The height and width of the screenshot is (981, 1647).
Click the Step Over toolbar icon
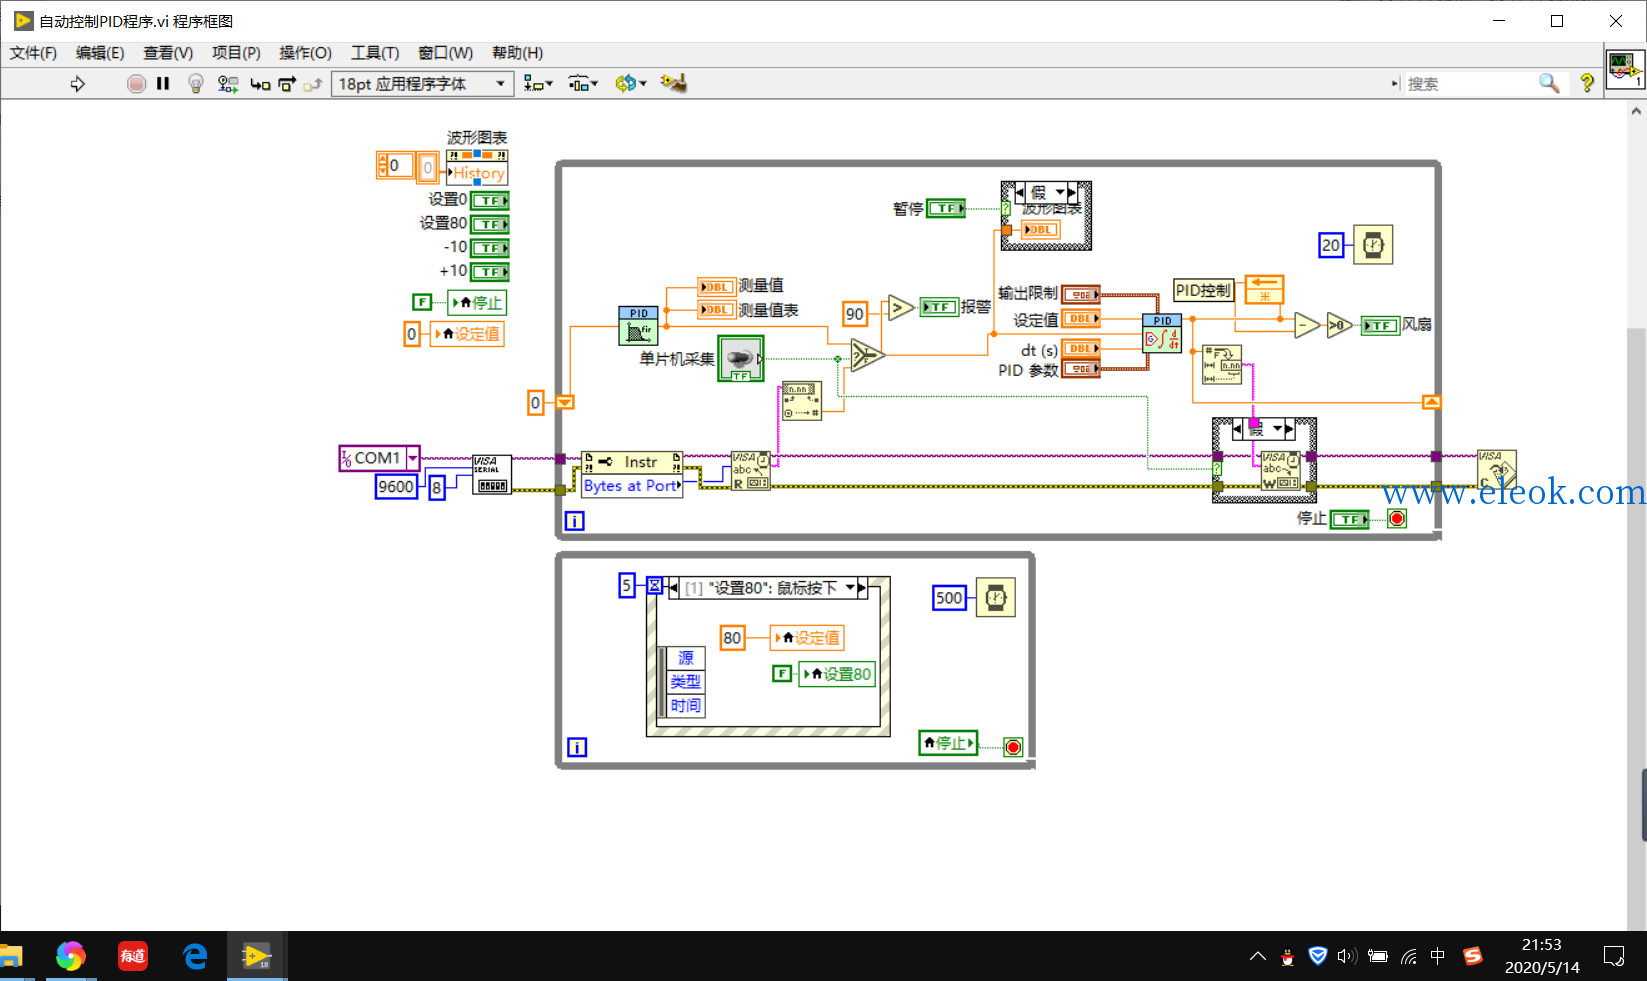(287, 84)
